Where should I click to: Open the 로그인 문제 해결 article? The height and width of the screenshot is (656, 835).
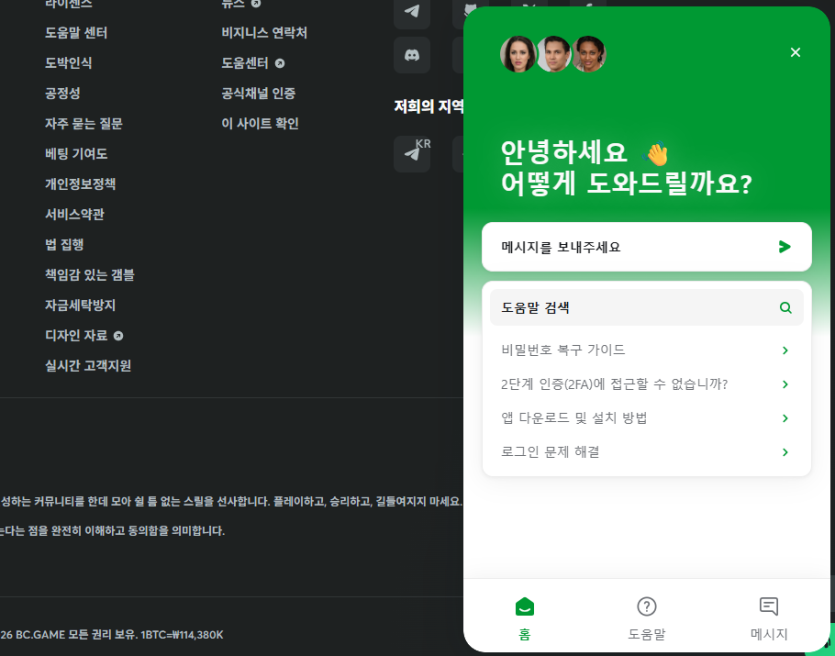tap(646, 452)
